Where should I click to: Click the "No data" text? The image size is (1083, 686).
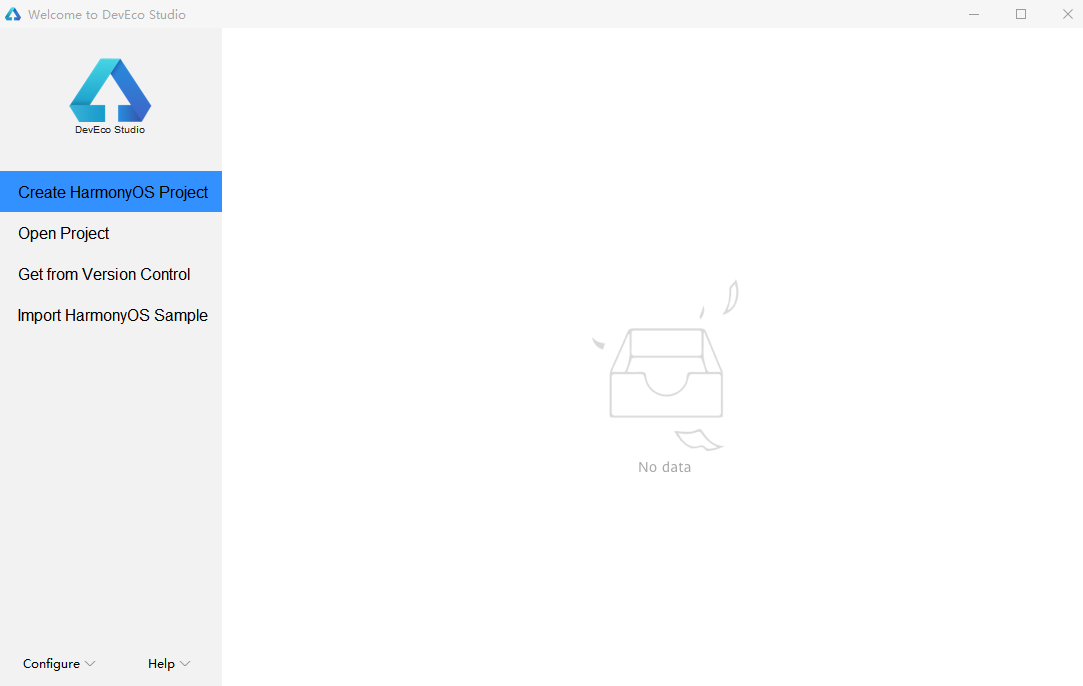[664, 467]
